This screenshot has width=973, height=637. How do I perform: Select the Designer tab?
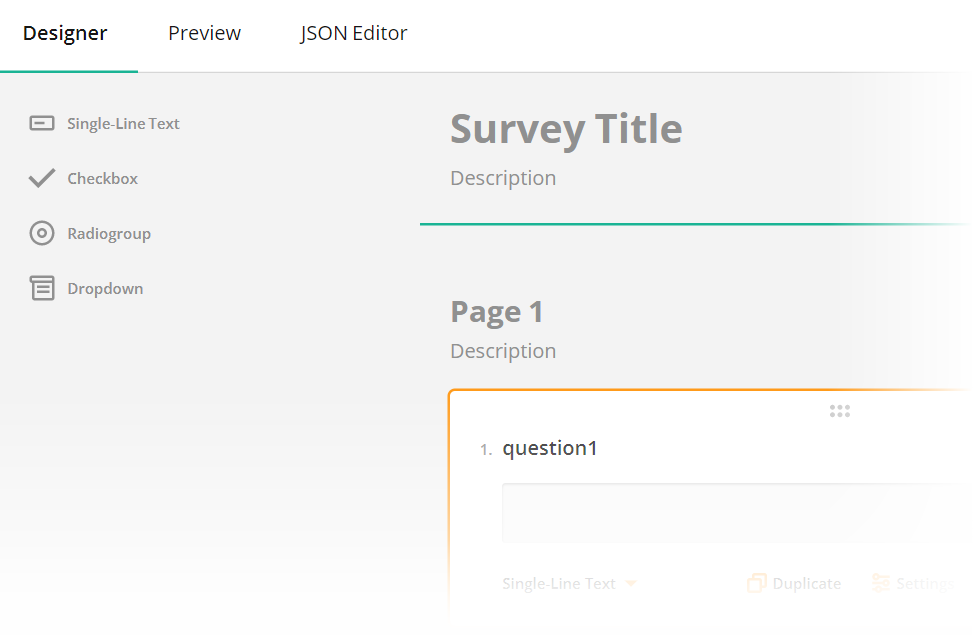[64, 32]
